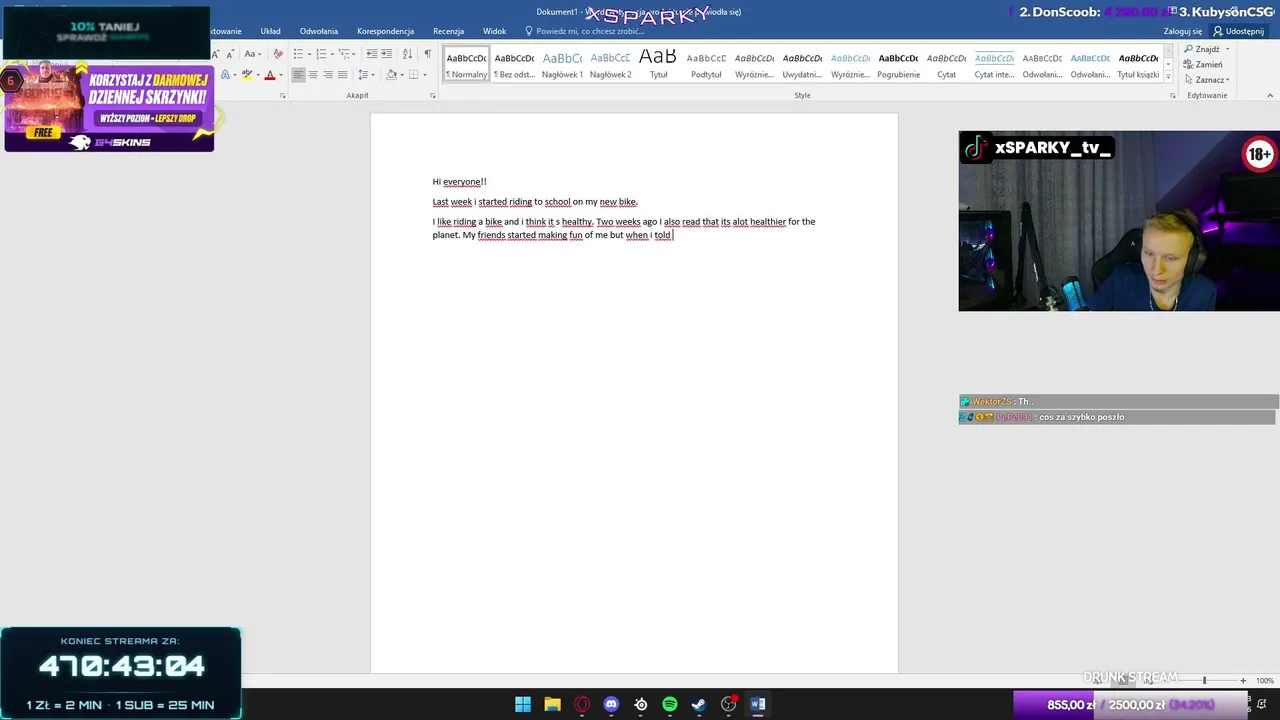
Task: Center paragraph text
Action: [313, 75]
